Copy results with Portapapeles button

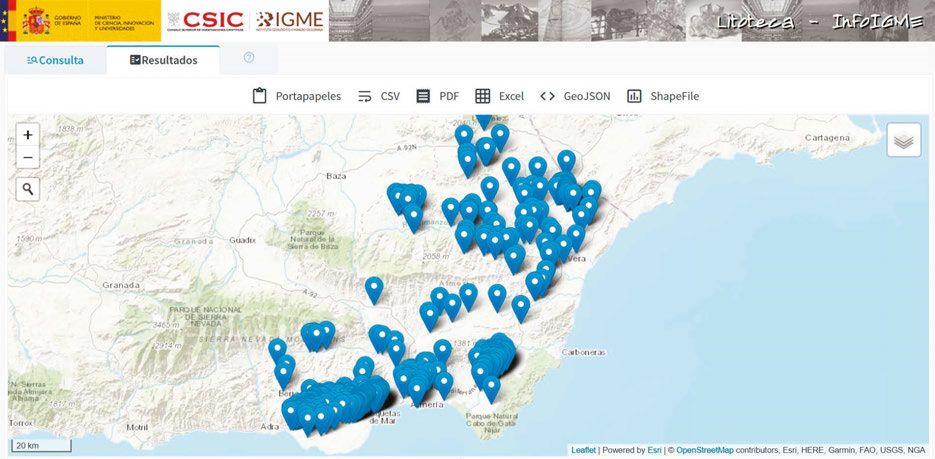296,96
